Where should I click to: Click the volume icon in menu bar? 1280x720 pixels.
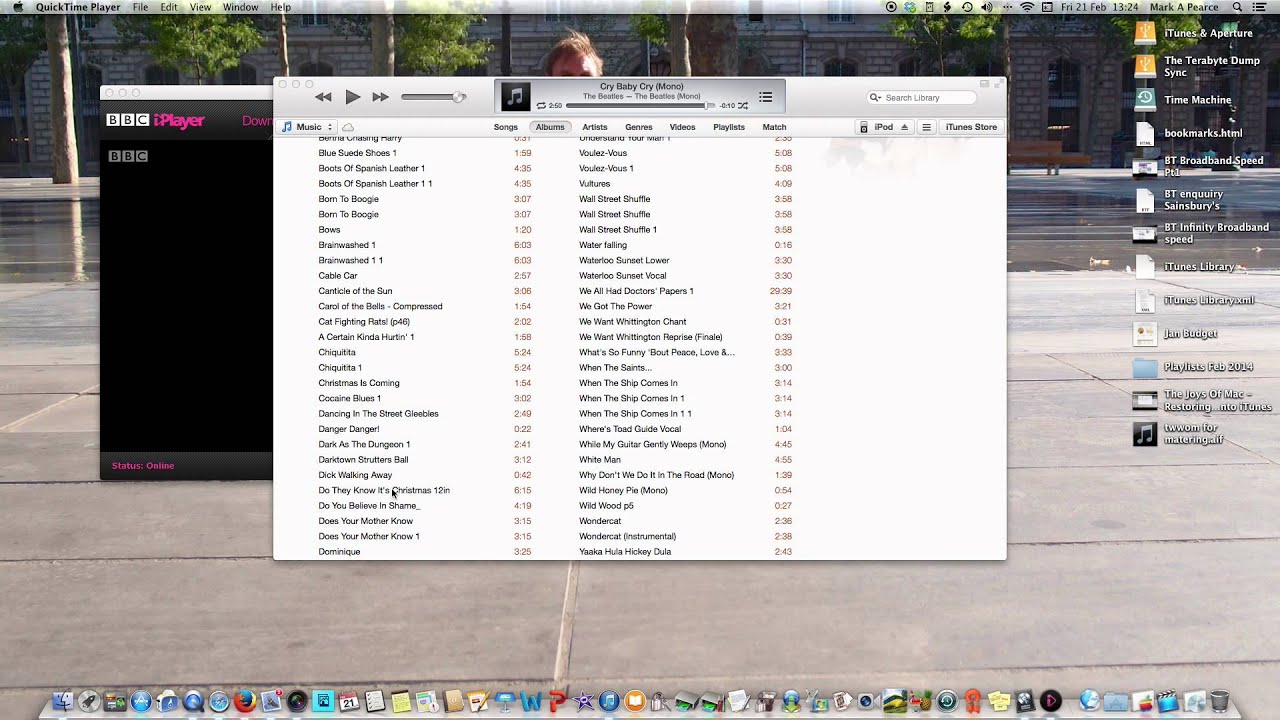coord(987,7)
